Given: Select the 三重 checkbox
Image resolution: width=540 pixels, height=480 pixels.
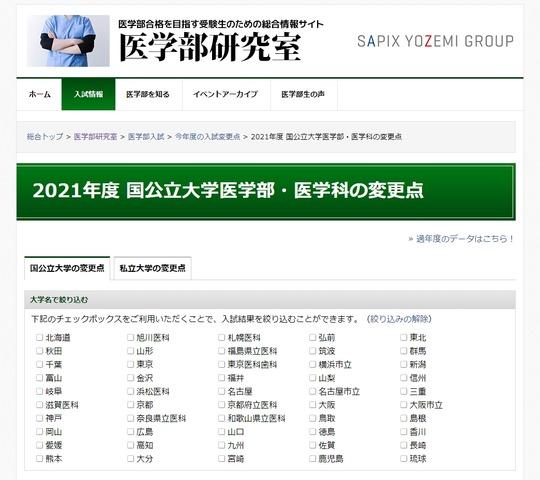Looking at the screenshot, I should [404, 391].
